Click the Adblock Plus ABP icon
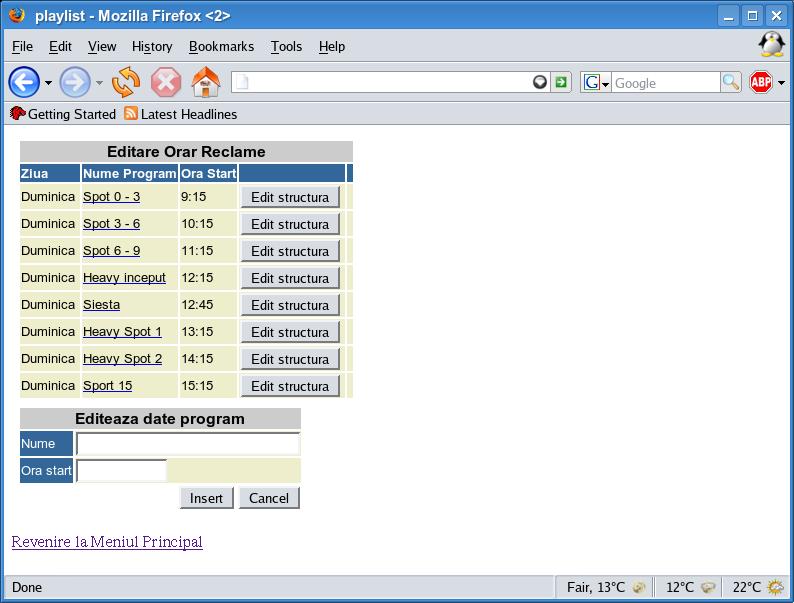Viewport: 794px width, 603px height. pyautogui.click(x=761, y=82)
